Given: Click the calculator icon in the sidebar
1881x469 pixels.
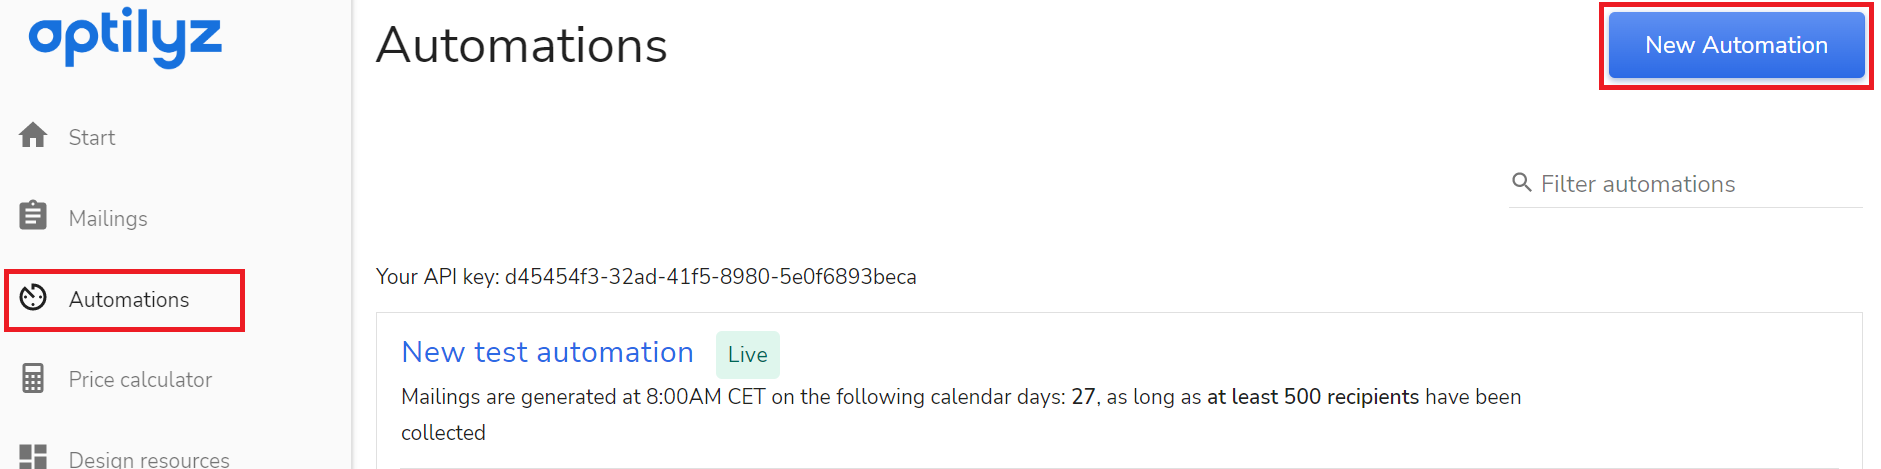Looking at the screenshot, I should [x=33, y=378].
